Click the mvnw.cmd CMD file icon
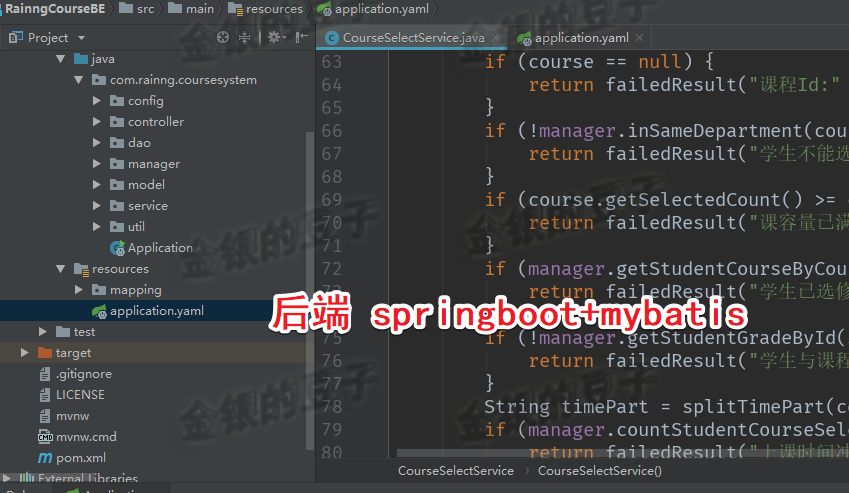The height and width of the screenshot is (493, 849). tap(45, 437)
